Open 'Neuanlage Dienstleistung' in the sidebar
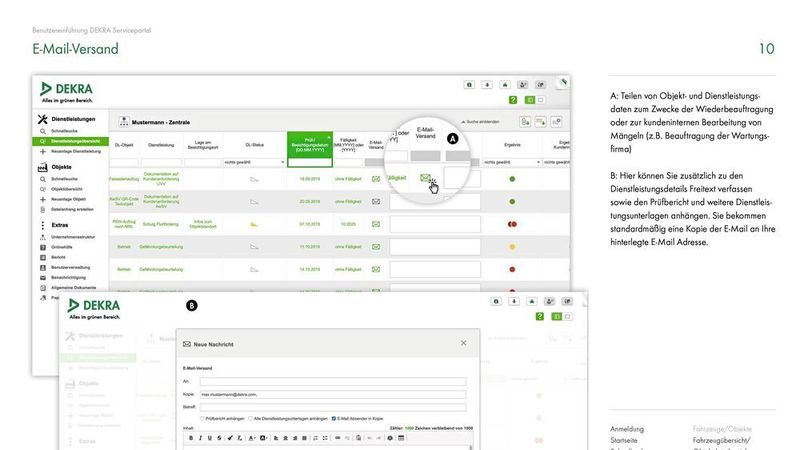 pyautogui.click(x=76, y=152)
